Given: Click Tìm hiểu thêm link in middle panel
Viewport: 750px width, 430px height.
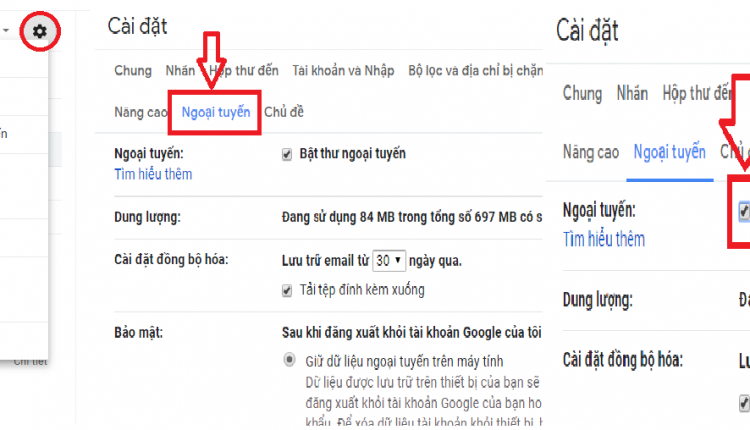Looking at the screenshot, I should click(x=153, y=174).
